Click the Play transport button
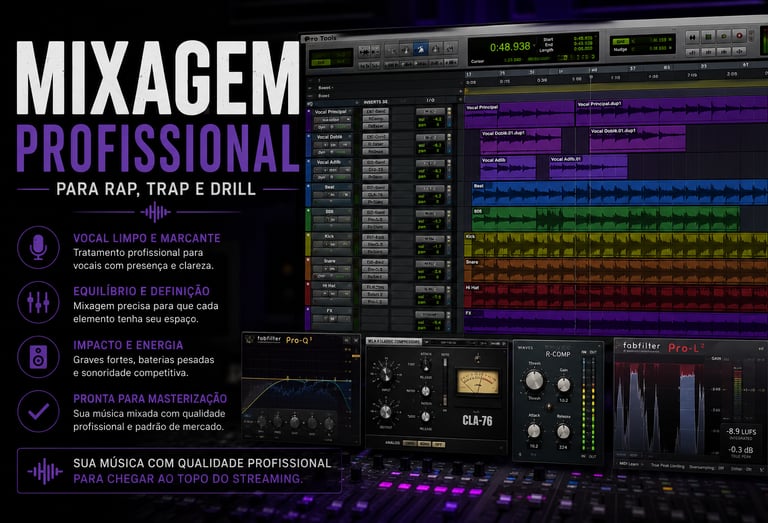This screenshot has width=768, height=523. tap(723, 36)
